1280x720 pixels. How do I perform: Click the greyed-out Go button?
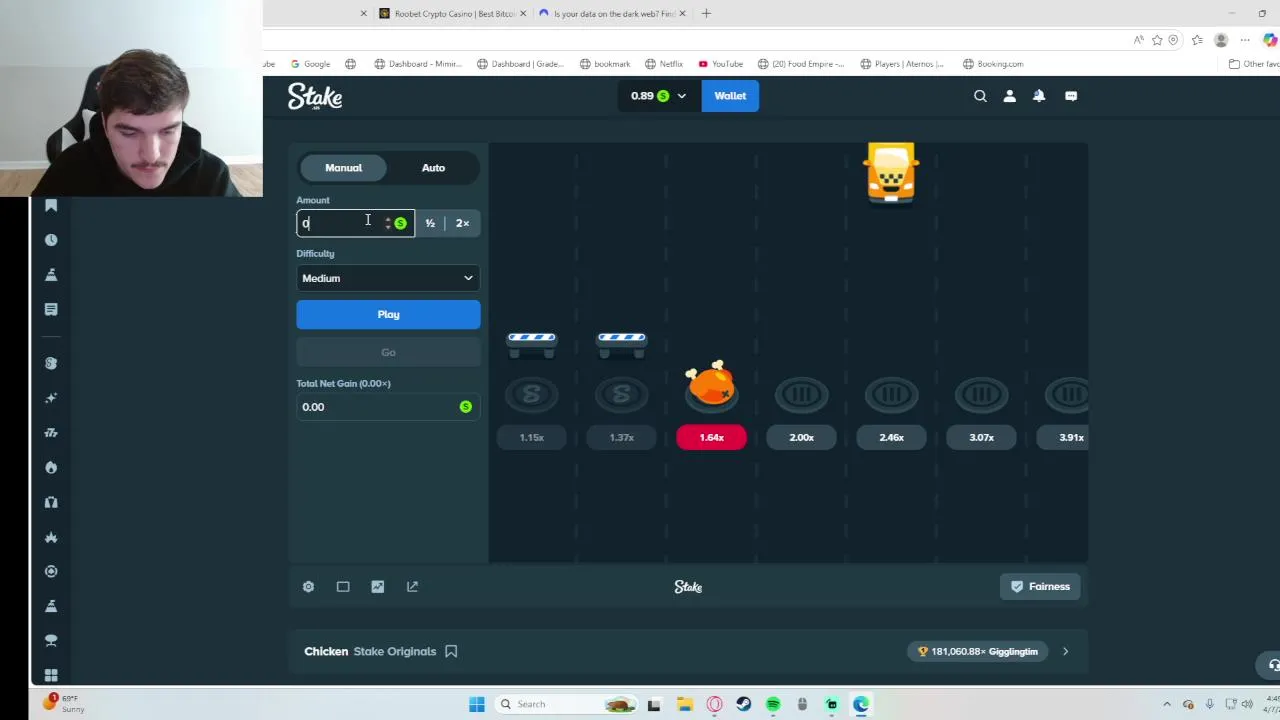click(388, 352)
